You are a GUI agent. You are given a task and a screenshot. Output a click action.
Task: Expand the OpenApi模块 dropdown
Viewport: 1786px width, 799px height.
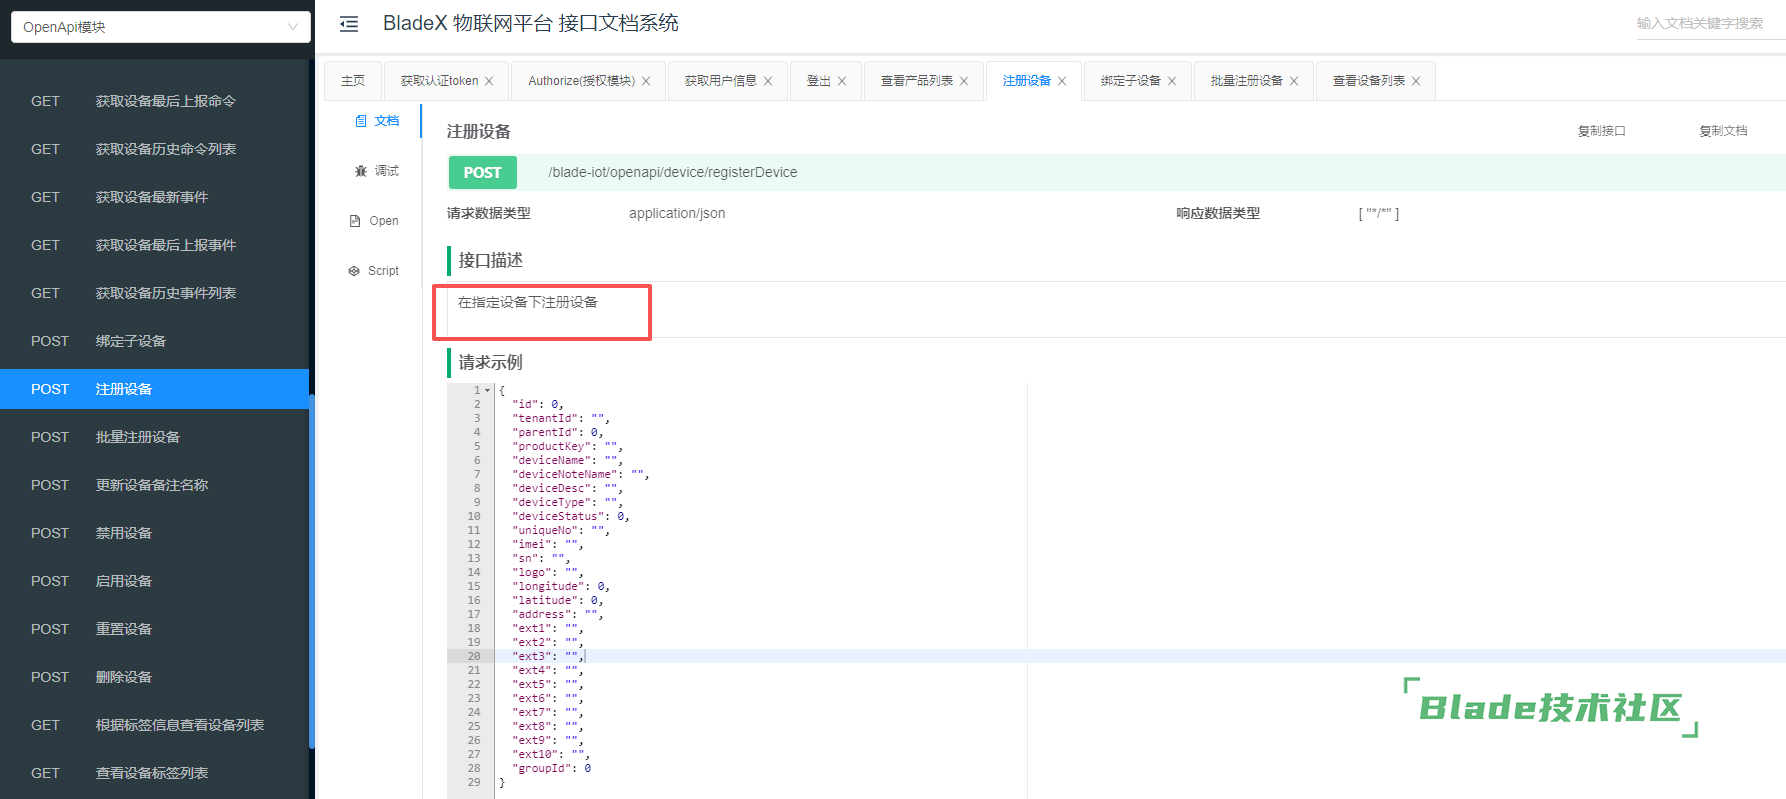(x=160, y=27)
